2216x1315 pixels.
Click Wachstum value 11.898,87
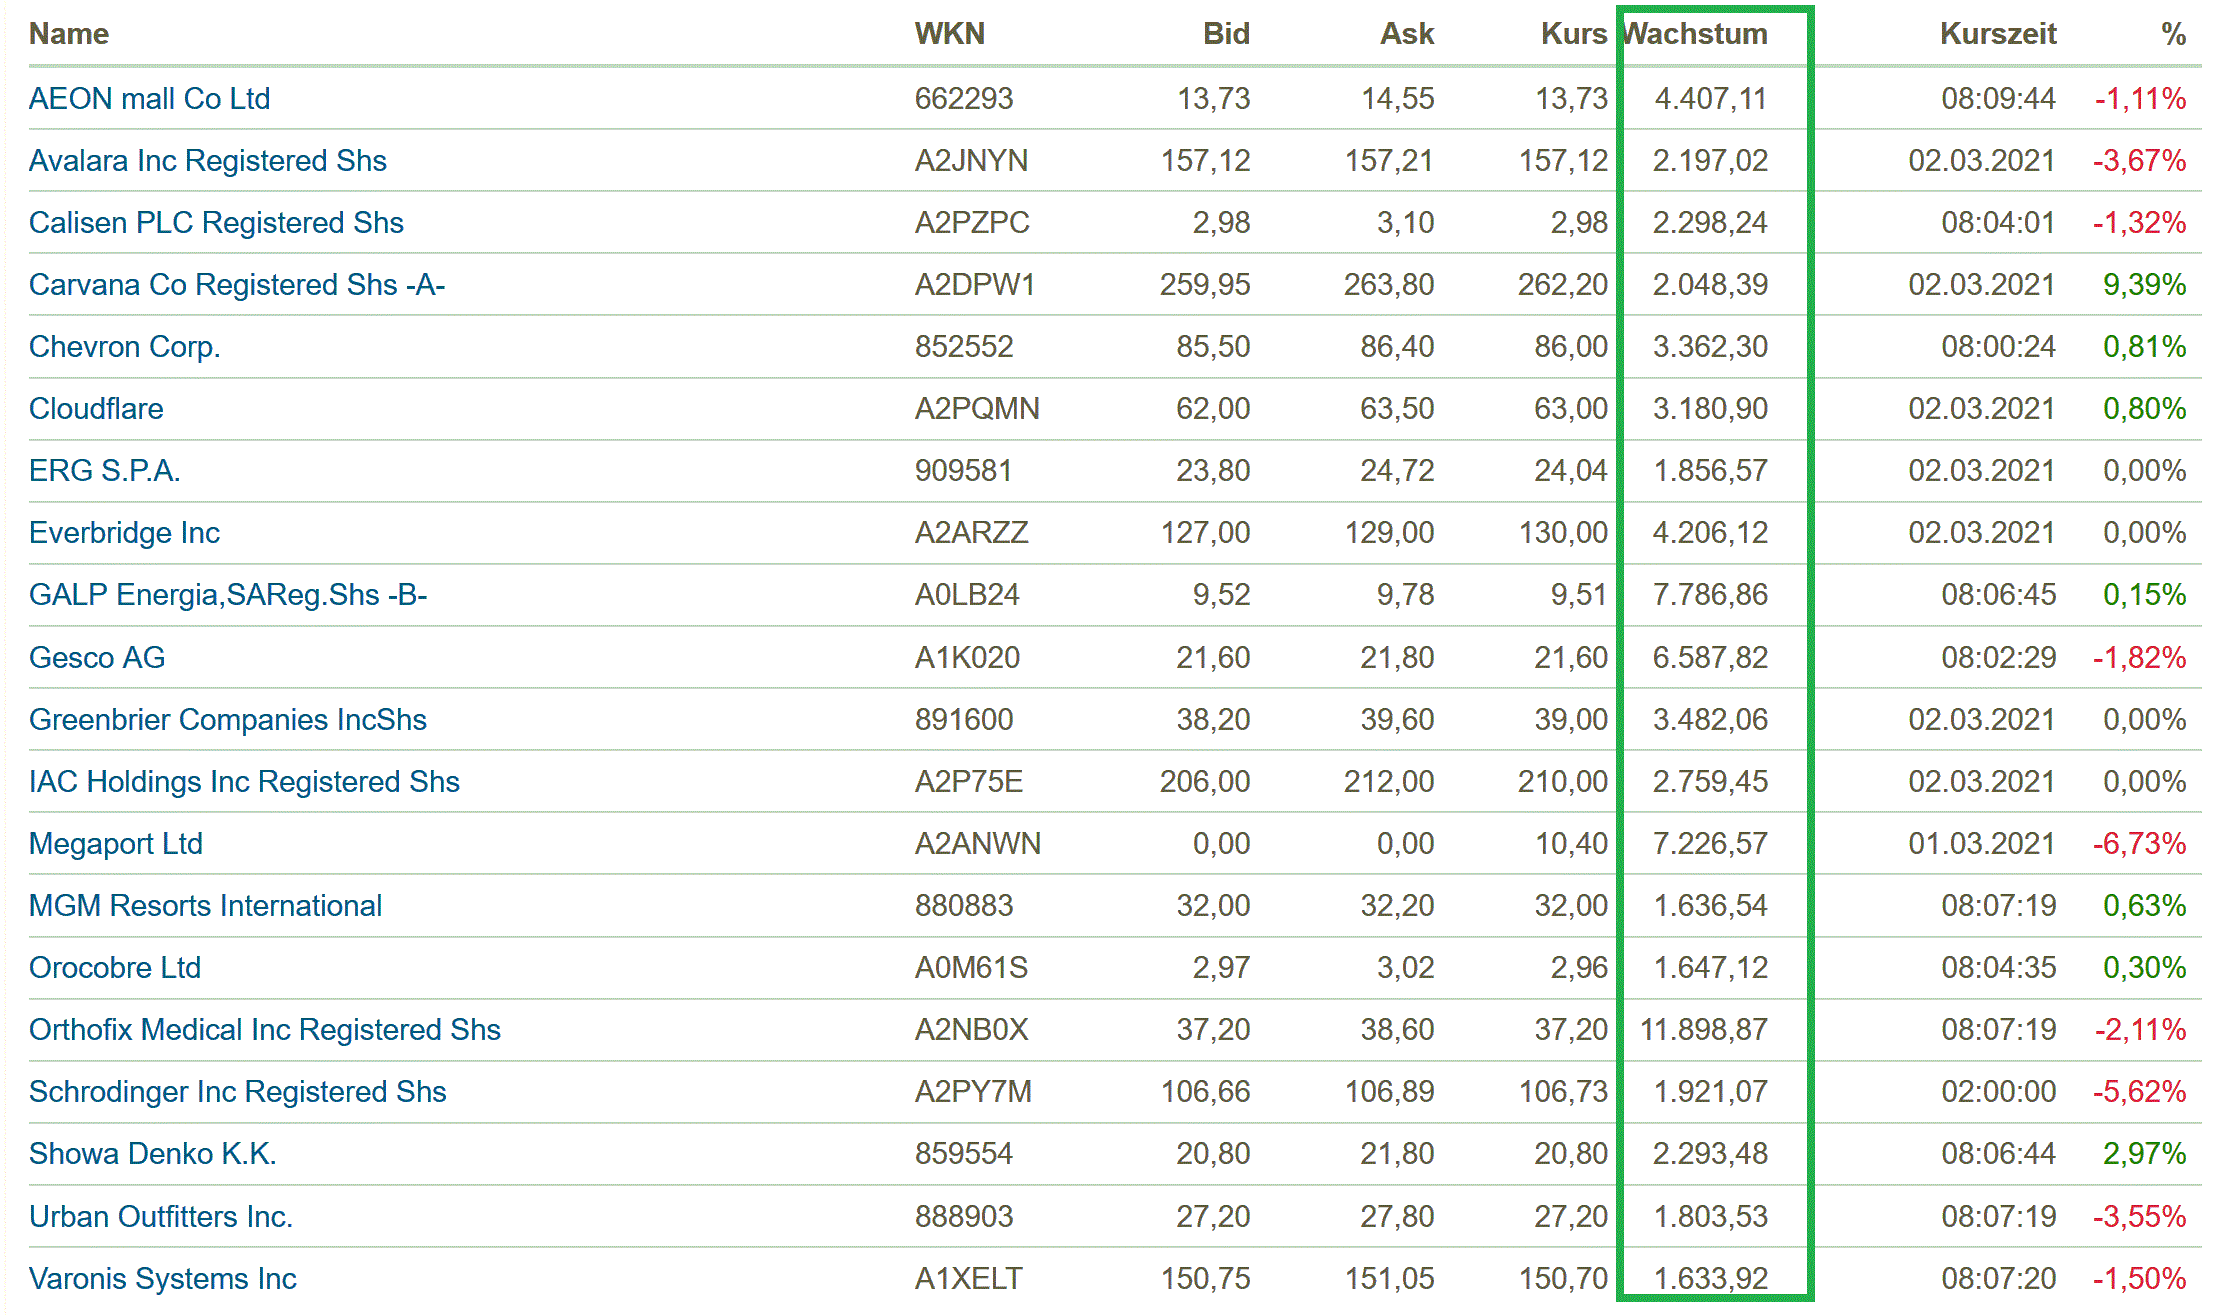coord(1704,1030)
